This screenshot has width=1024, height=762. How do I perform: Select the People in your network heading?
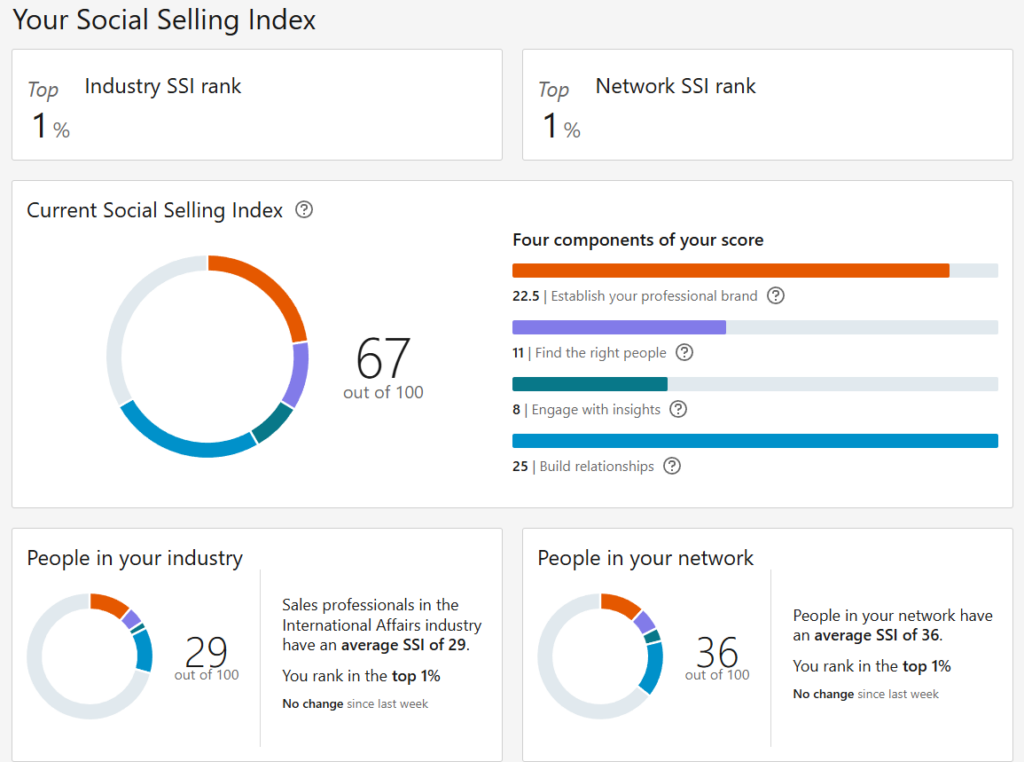click(645, 558)
